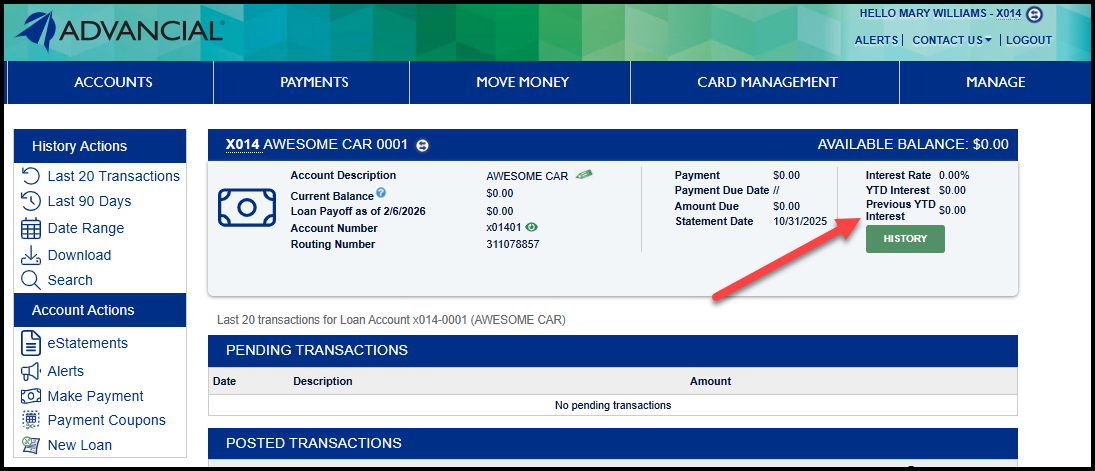Click Last 20 Transactions refresh icon
This screenshot has width=1095, height=471.
(x=31, y=176)
